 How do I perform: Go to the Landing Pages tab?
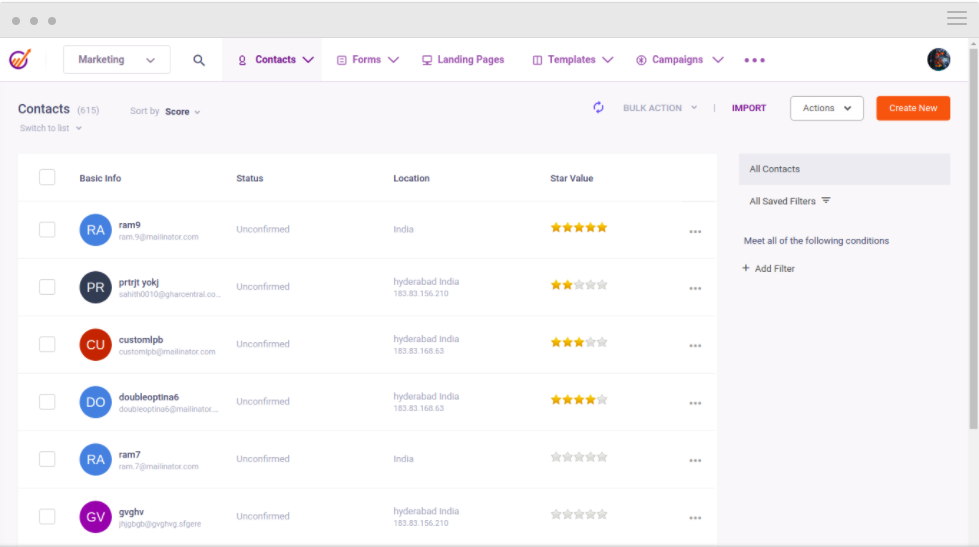[x=463, y=60]
